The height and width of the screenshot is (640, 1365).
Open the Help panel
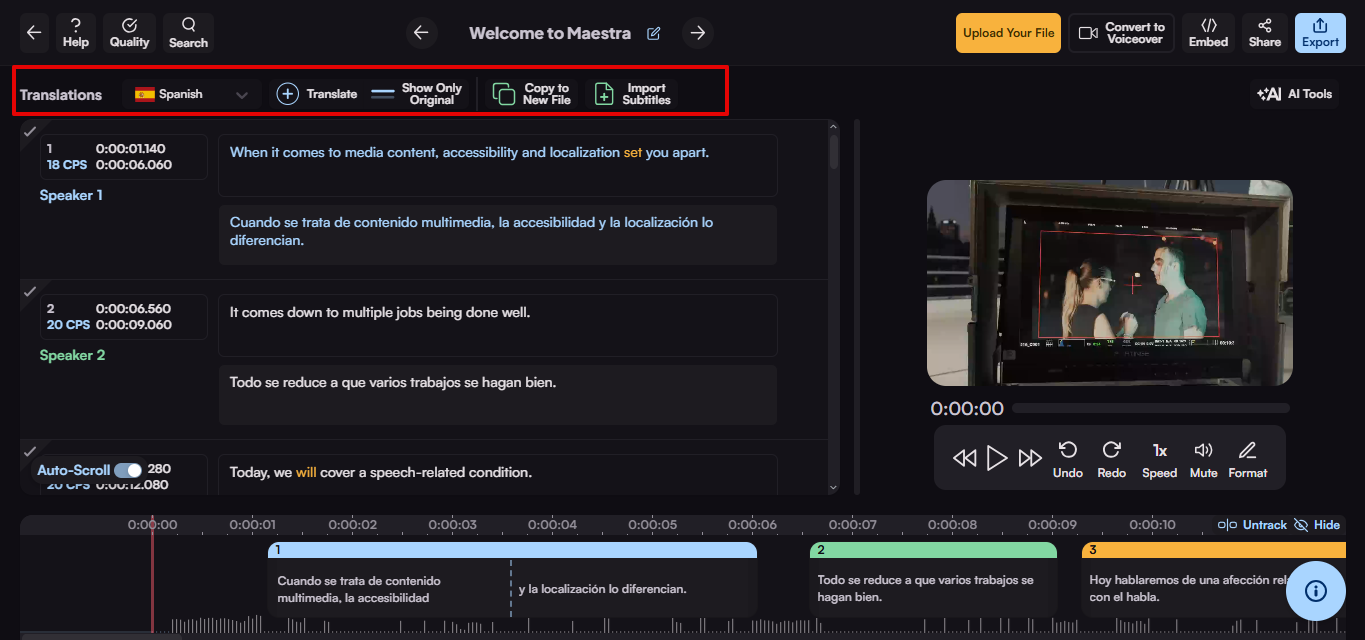coord(75,33)
